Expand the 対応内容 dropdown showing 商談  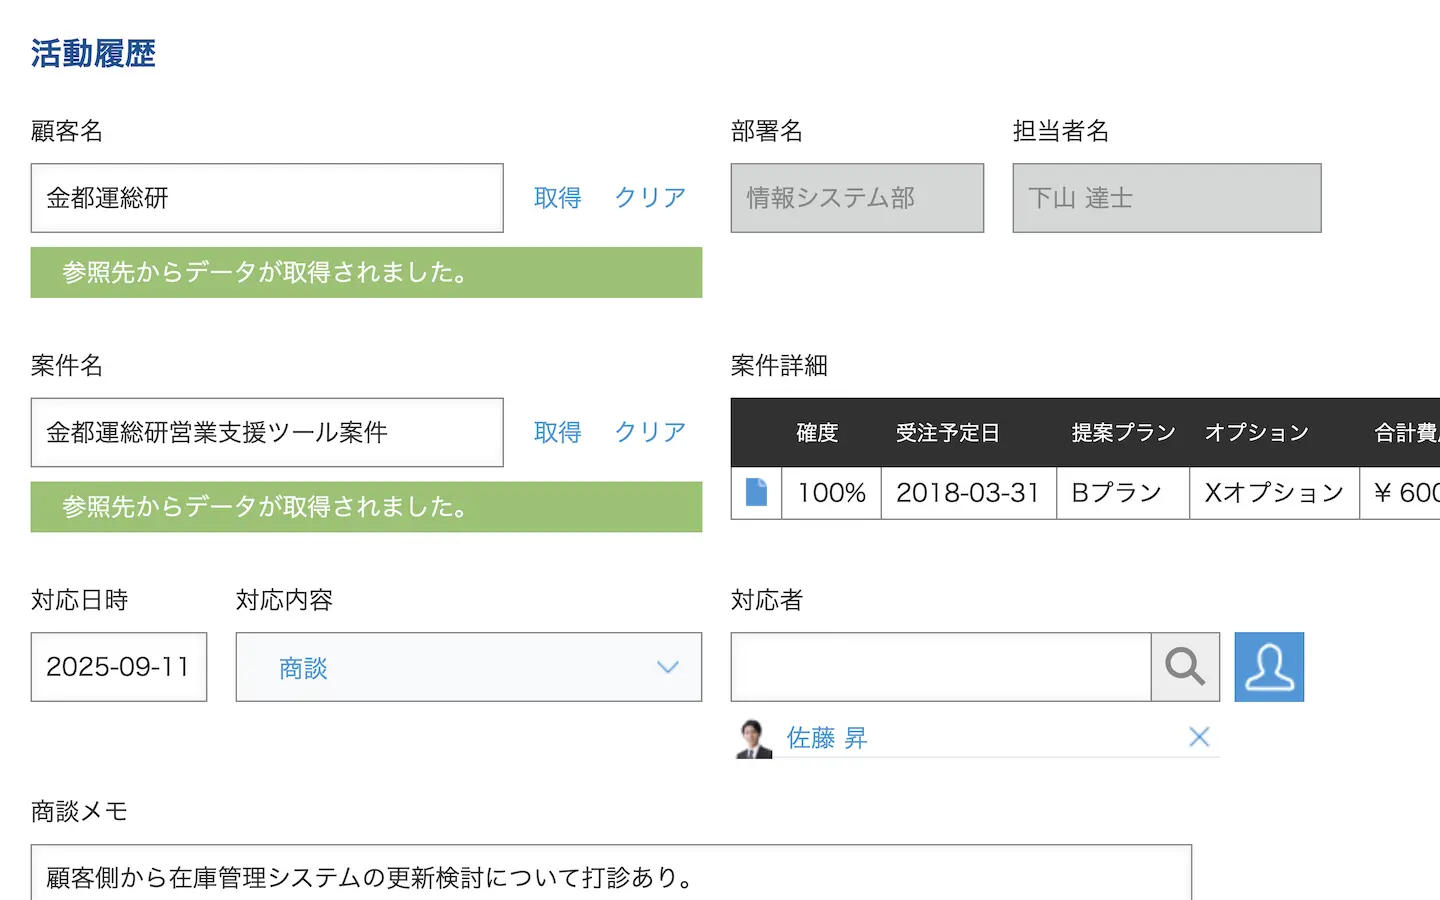click(x=468, y=667)
